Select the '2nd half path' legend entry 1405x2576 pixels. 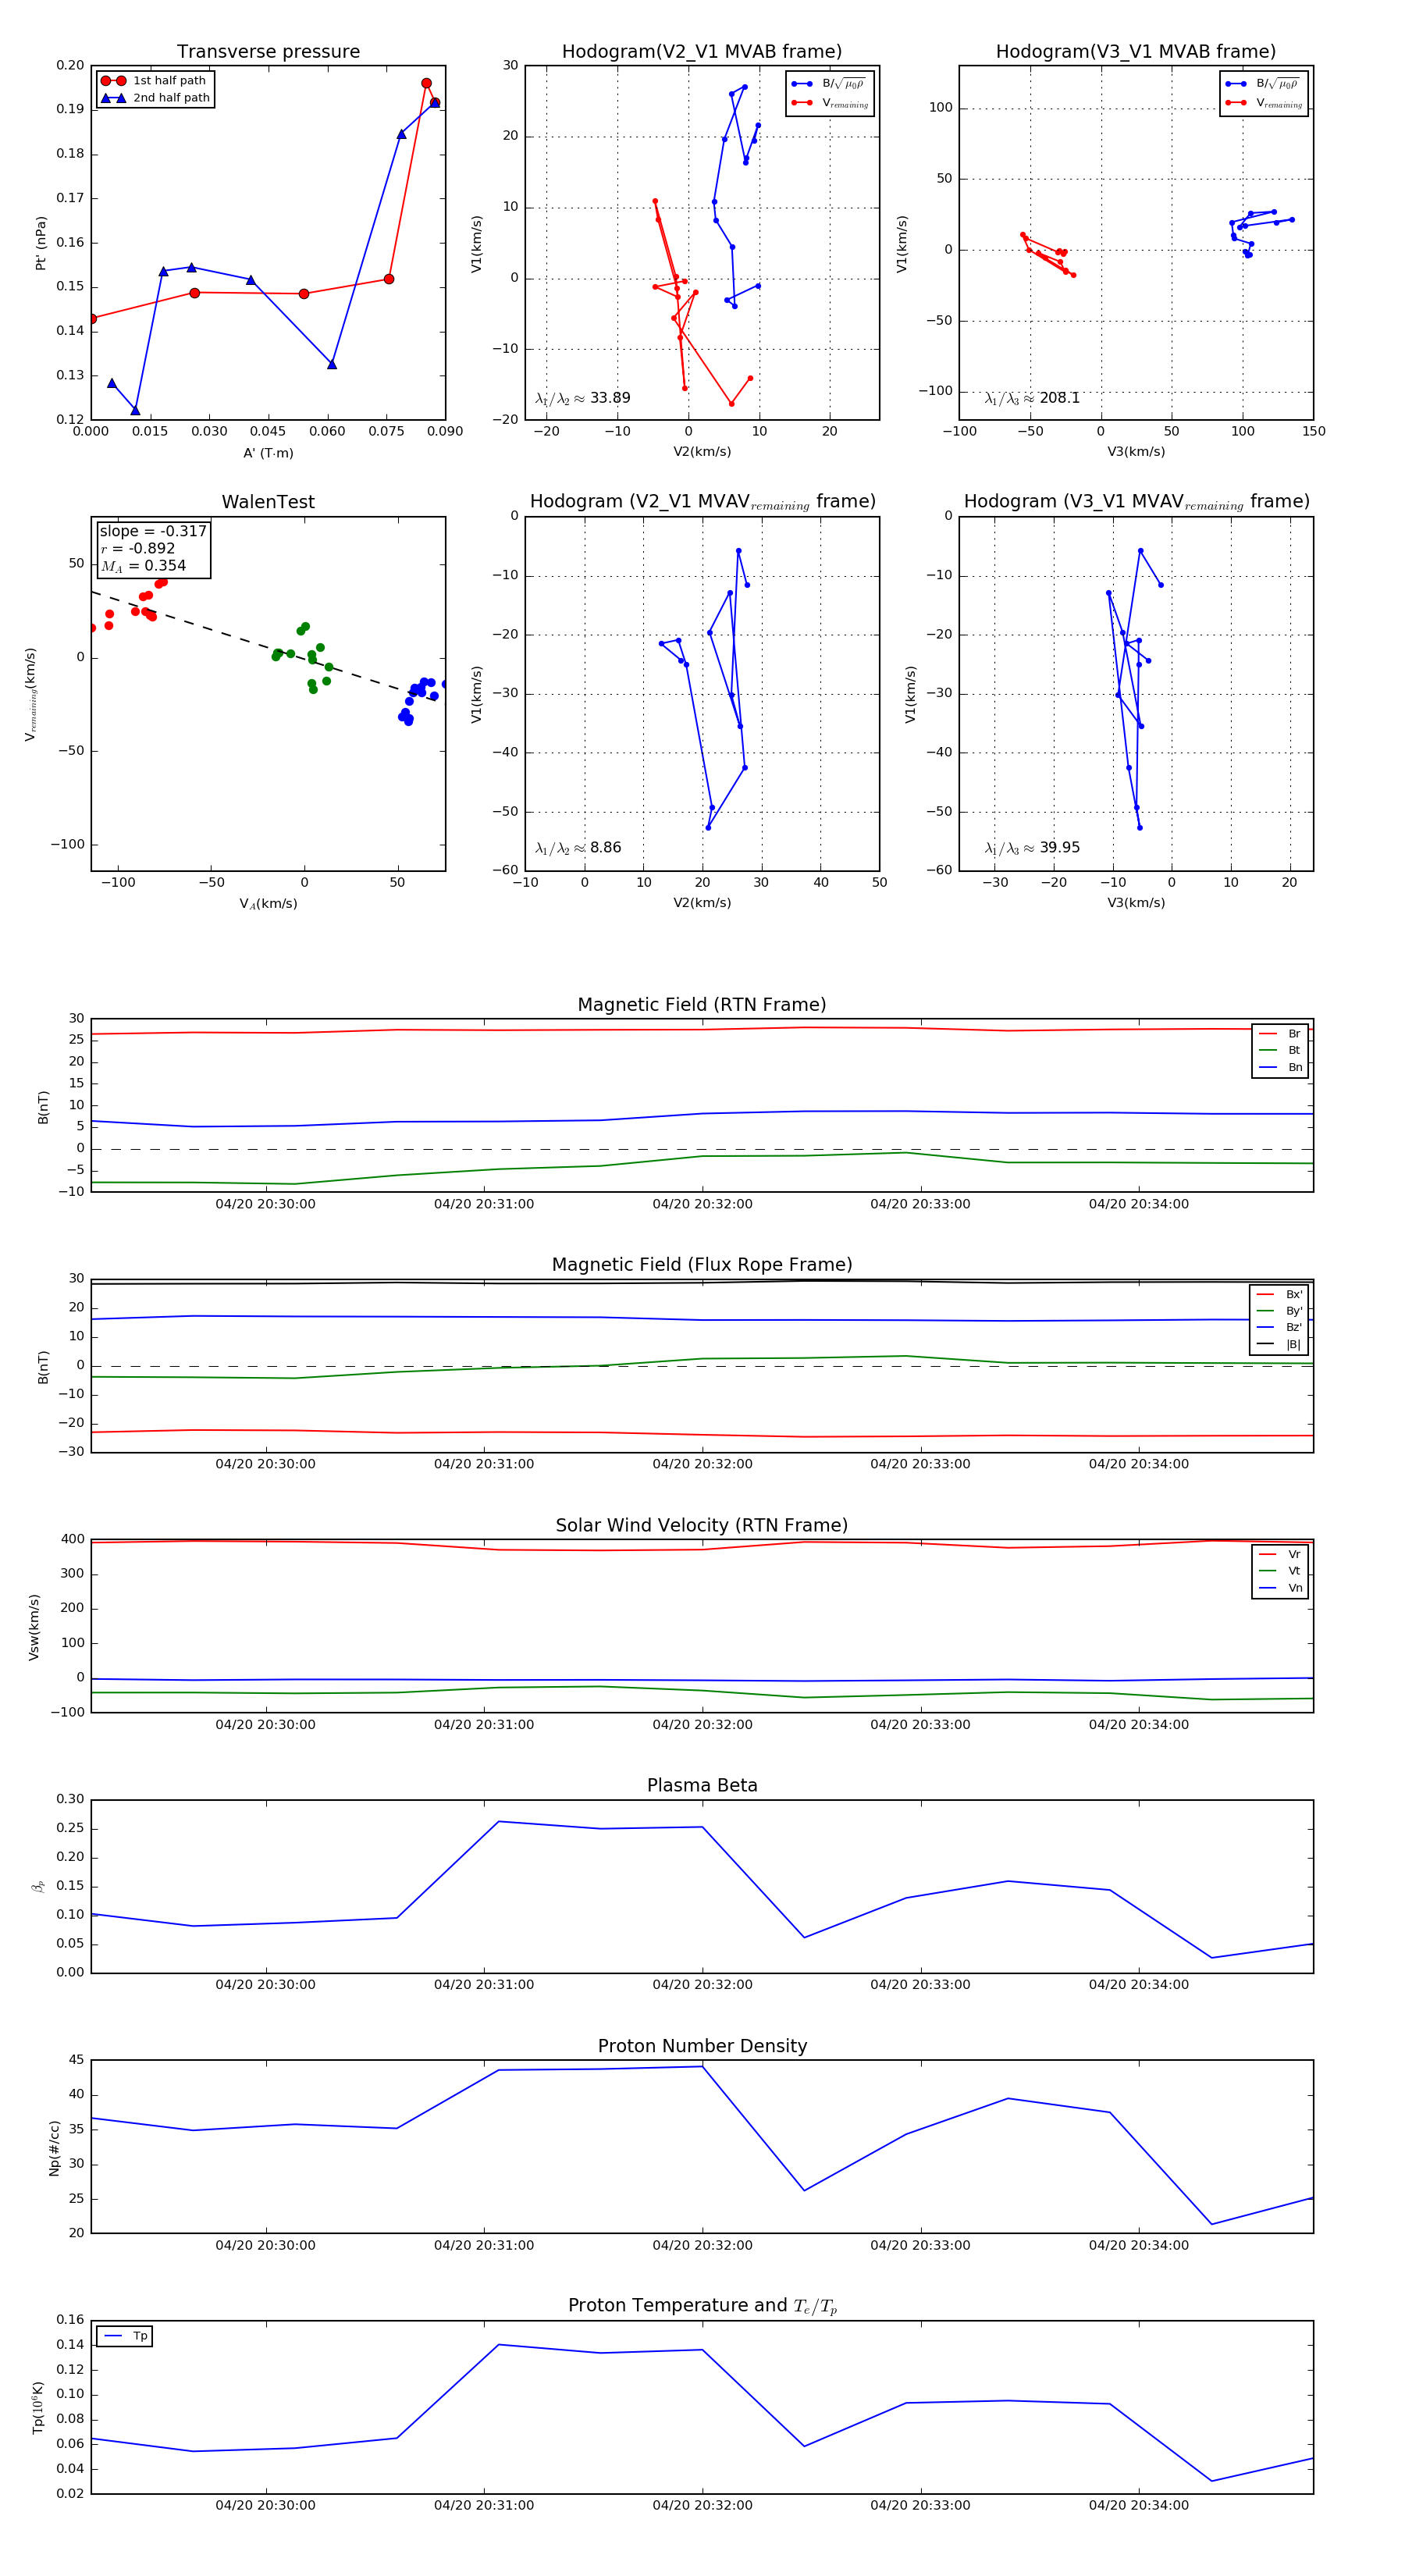(x=156, y=98)
